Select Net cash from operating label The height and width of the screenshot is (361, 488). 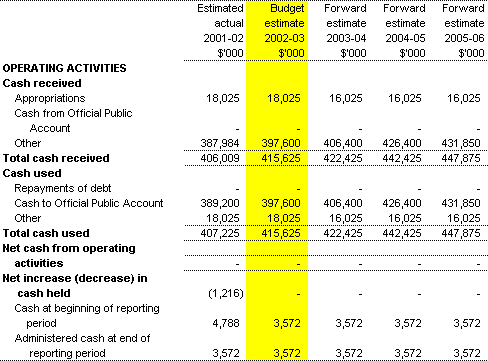coord(69,248)
